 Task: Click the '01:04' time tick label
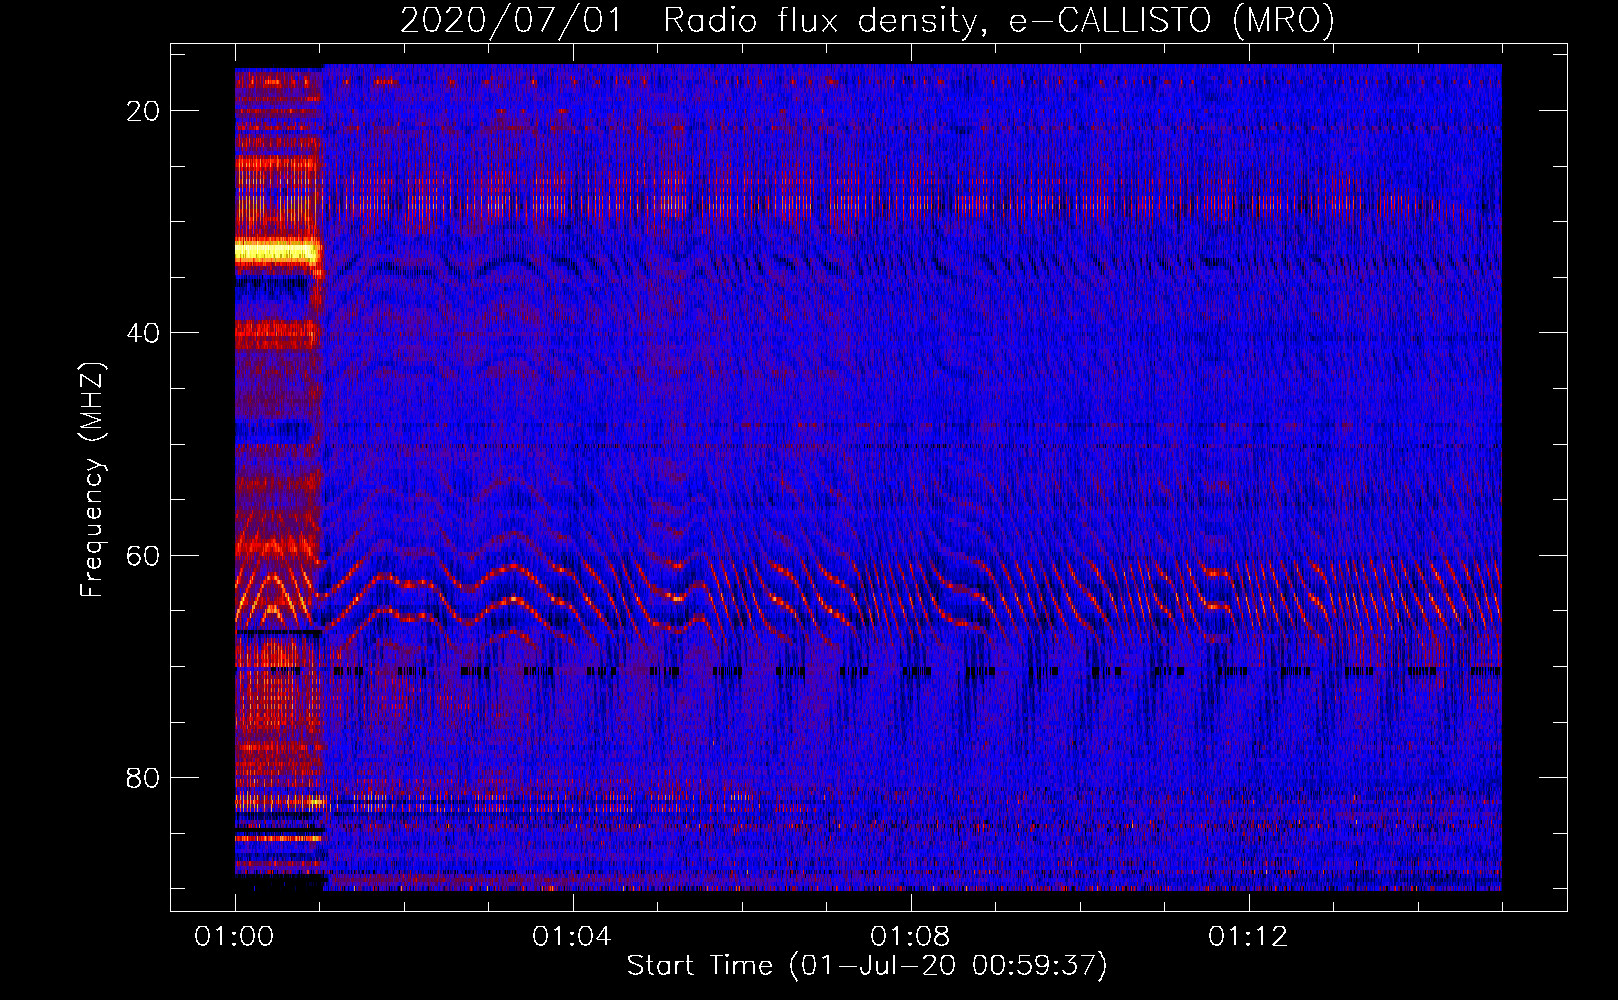pyautogui.click(x=572, y=937)
